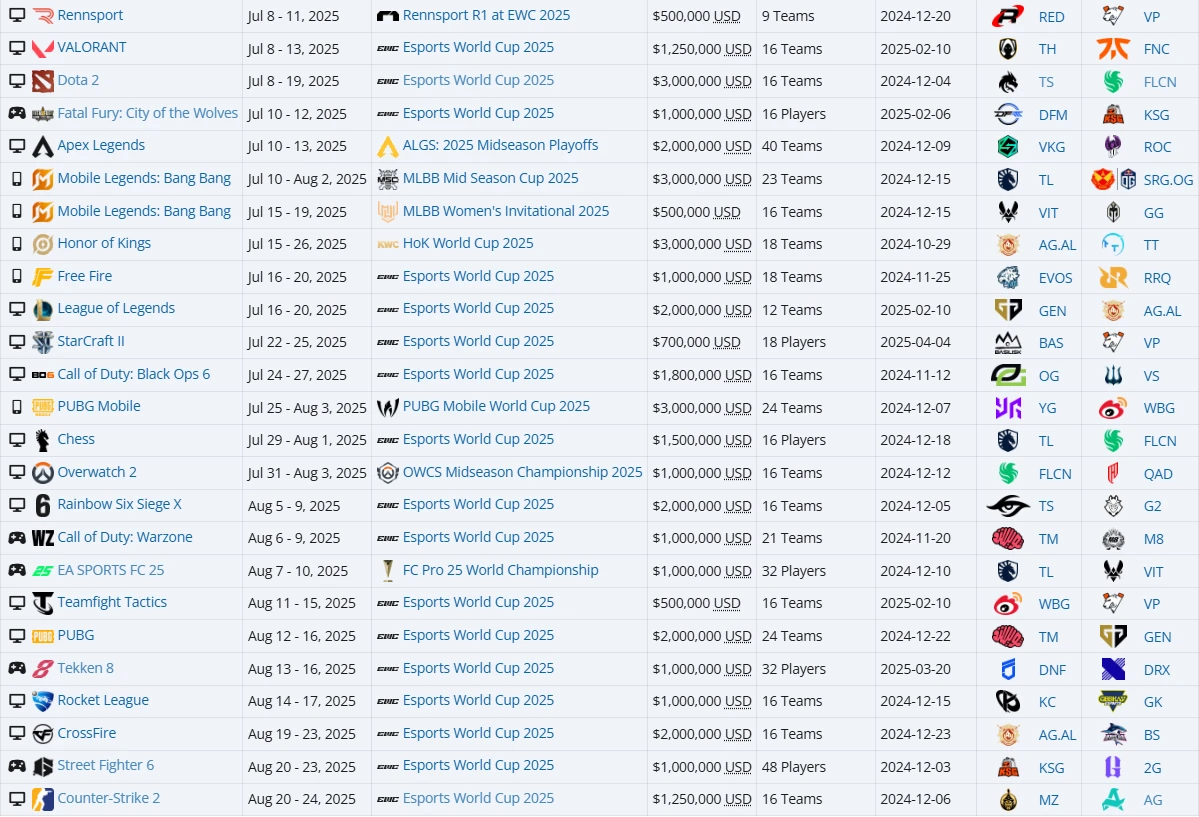
Task: Click the Tekken 8 game logo icon
Action: coord(43,669)
